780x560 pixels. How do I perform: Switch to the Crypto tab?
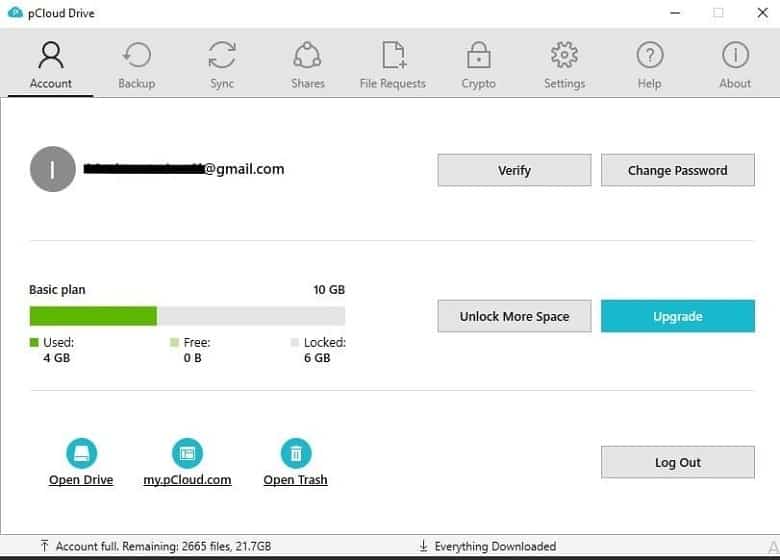(x=479, y=65)
